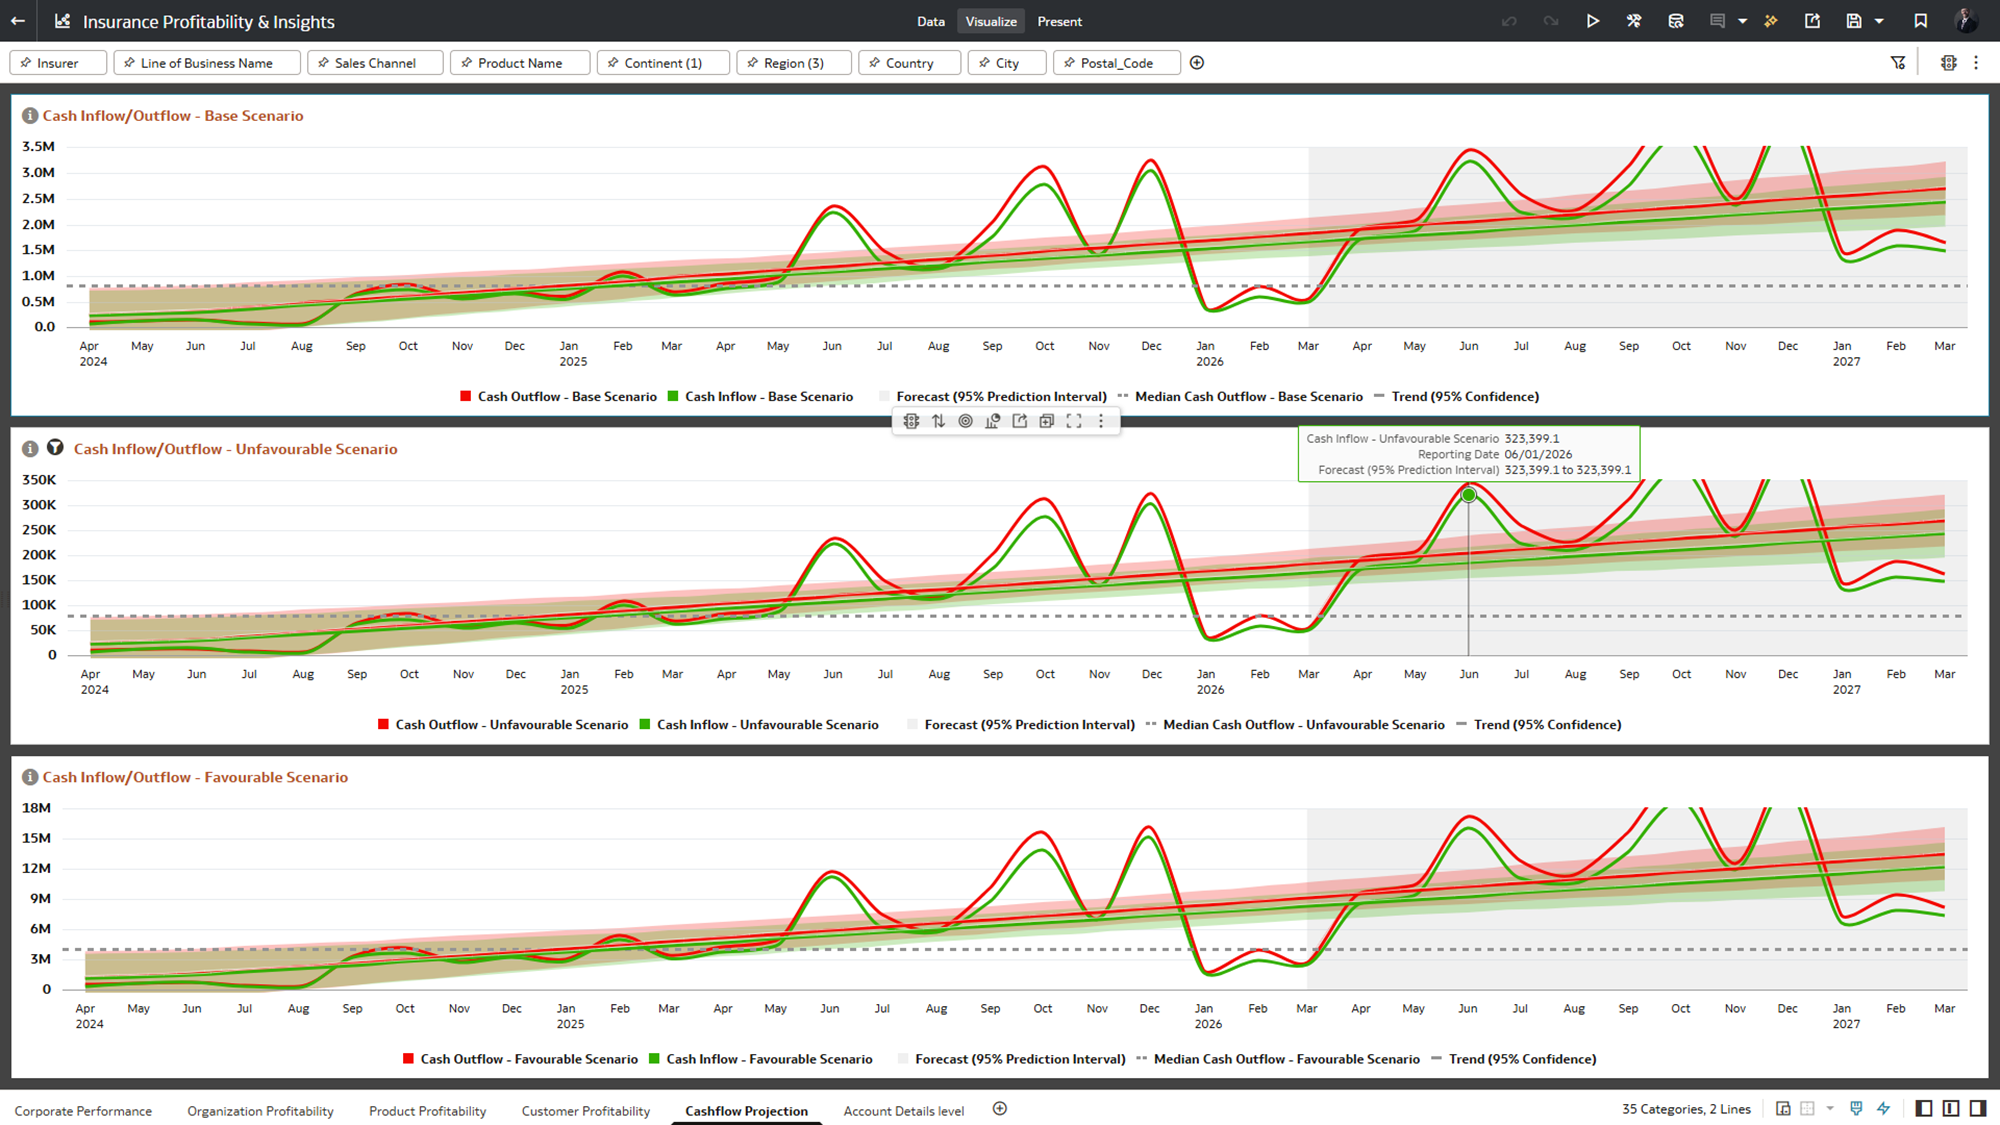The height and width of the screenshot is (1125, 2000).
Task: Expand the Save dropdown arrow
Action: point(1880,21)
